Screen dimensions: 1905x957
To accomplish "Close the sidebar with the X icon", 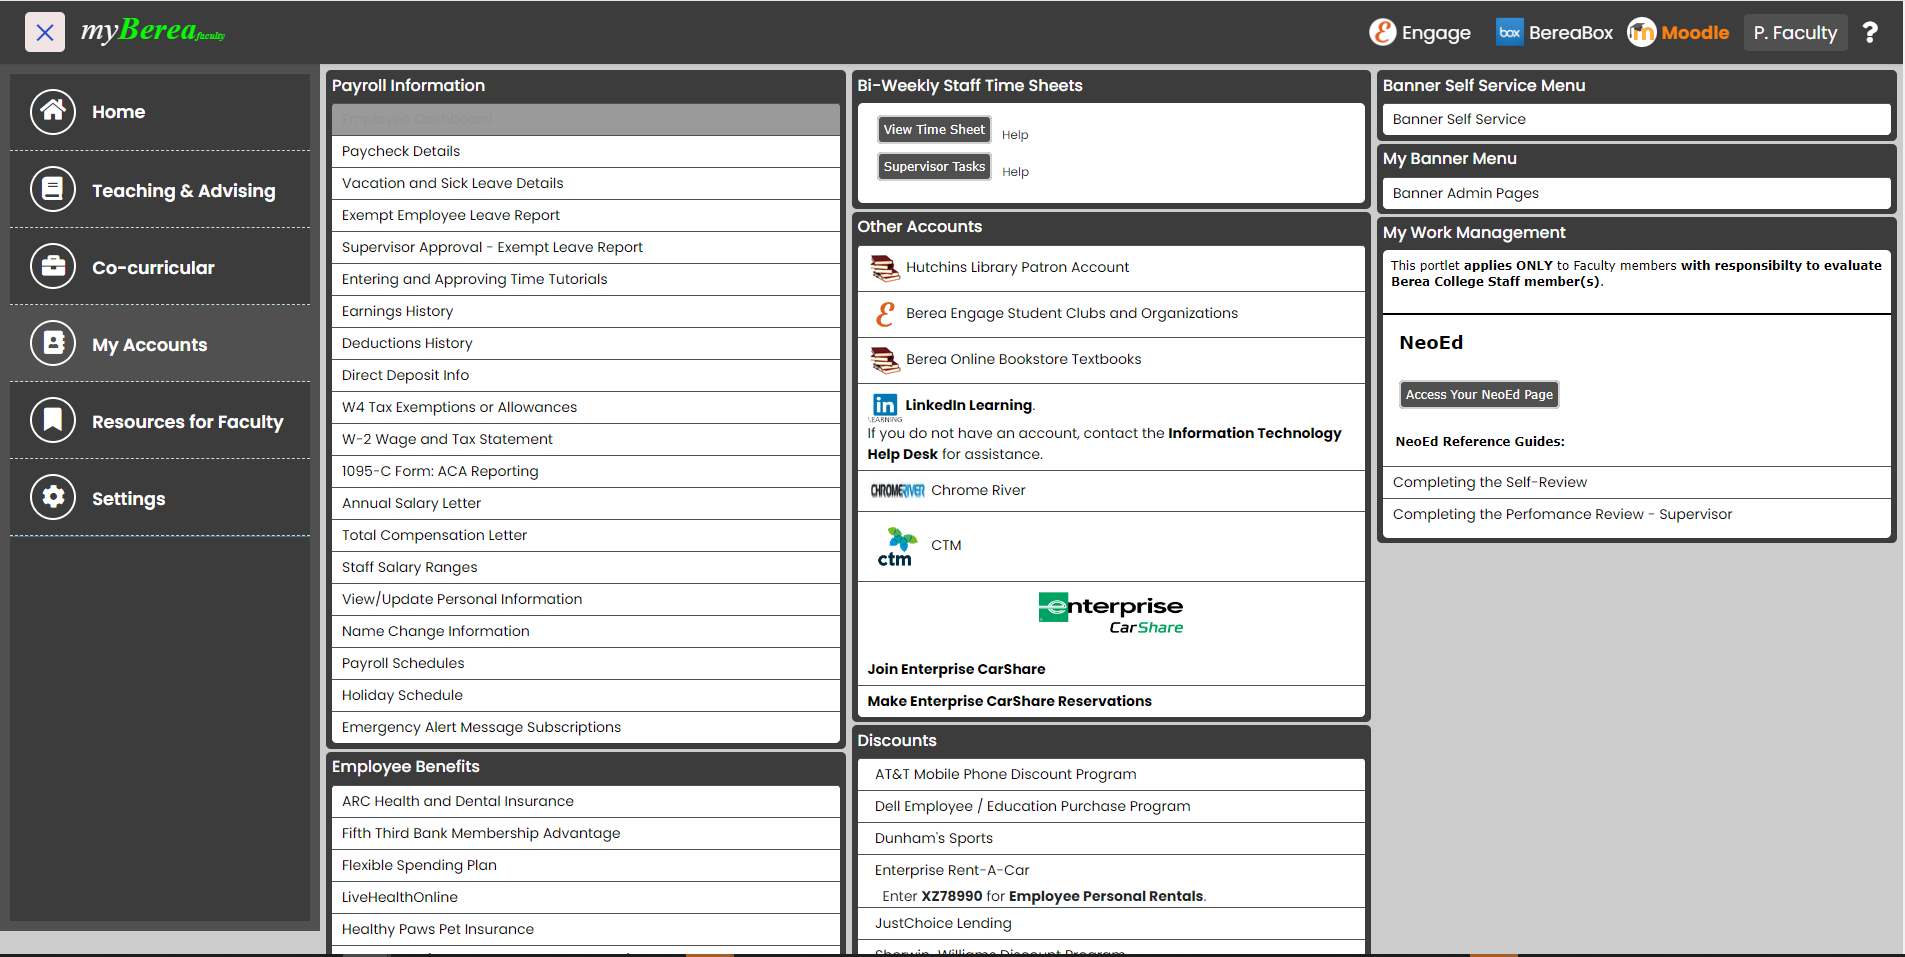I will [x=45, y=32].
